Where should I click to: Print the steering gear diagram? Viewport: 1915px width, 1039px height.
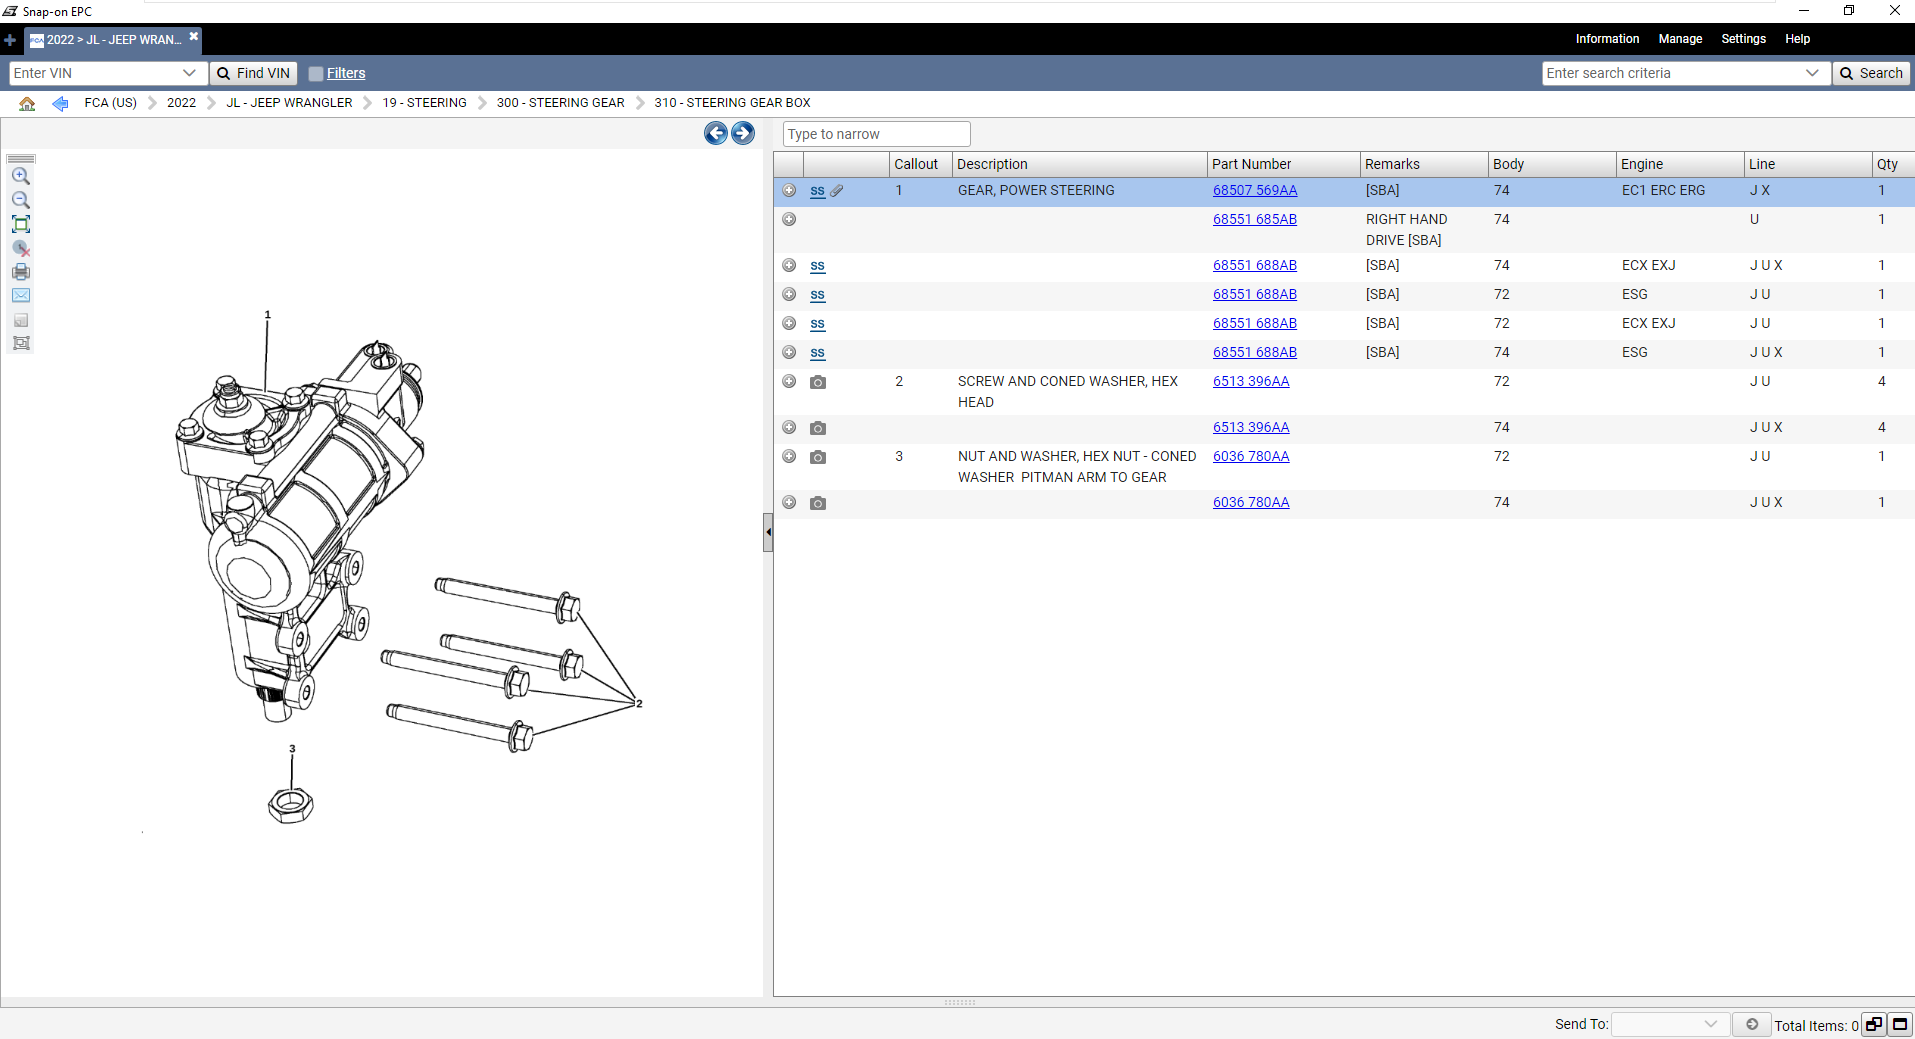tap(20, 272)
